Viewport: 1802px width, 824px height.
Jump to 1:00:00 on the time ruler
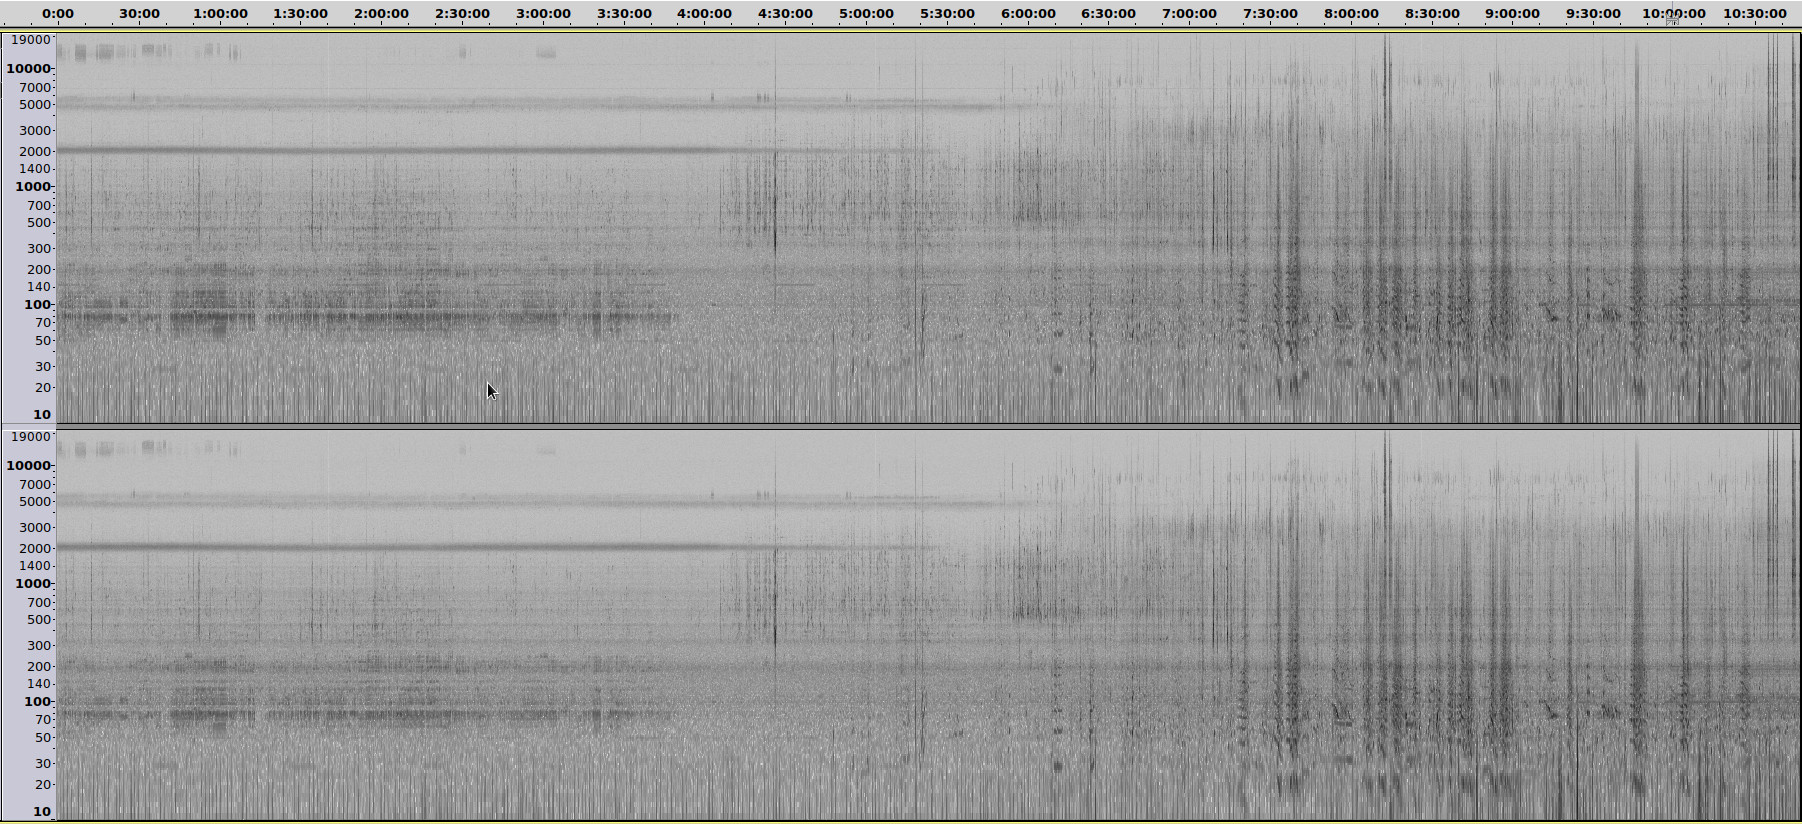220,14
